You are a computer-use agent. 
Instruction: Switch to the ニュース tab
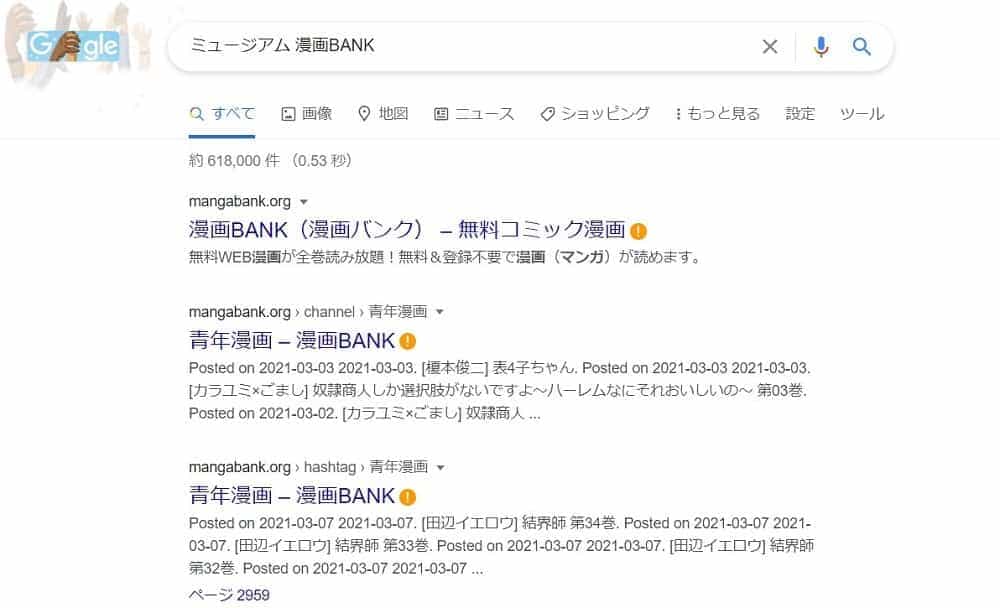[x=474, y=114]
